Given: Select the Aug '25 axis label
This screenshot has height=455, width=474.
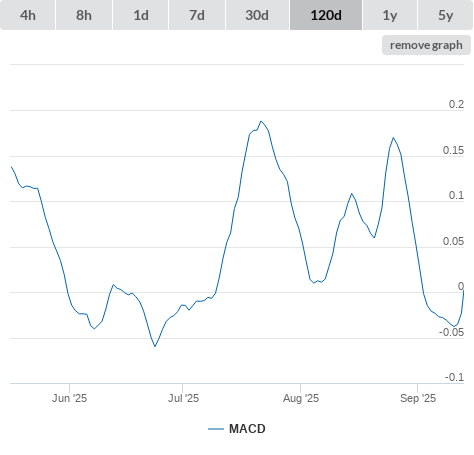Looking at the screenshot, I should 301,398.
